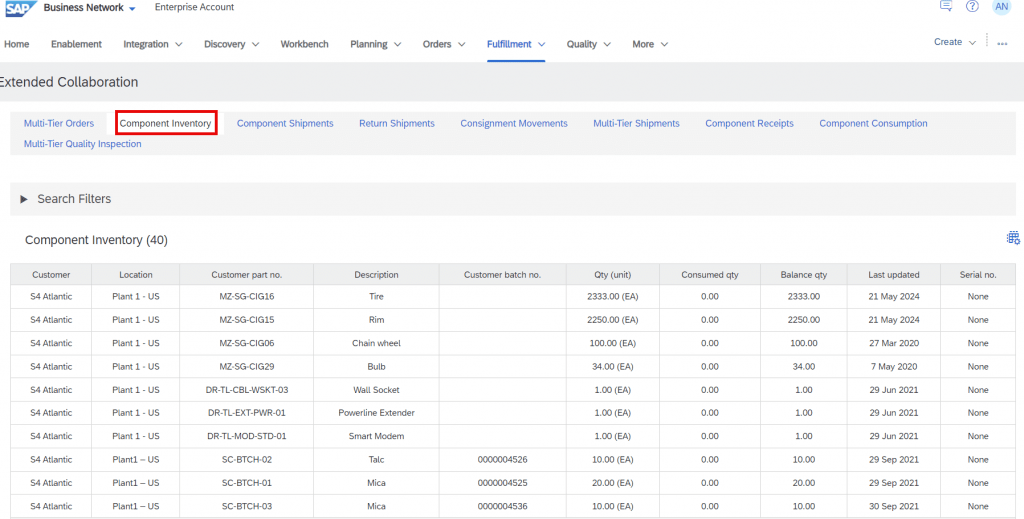Click quantity 2333.00 (EA)
The height and width of the screenshot is (519, 1024).
(613, 296)
